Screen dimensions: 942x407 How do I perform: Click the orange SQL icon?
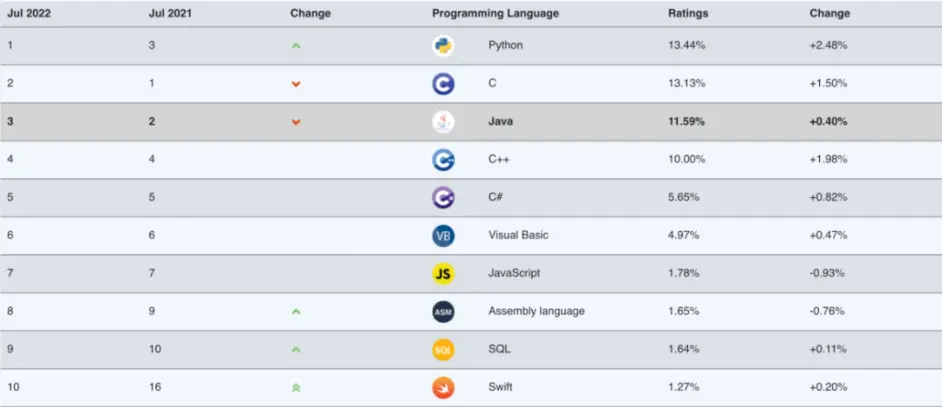443,350
